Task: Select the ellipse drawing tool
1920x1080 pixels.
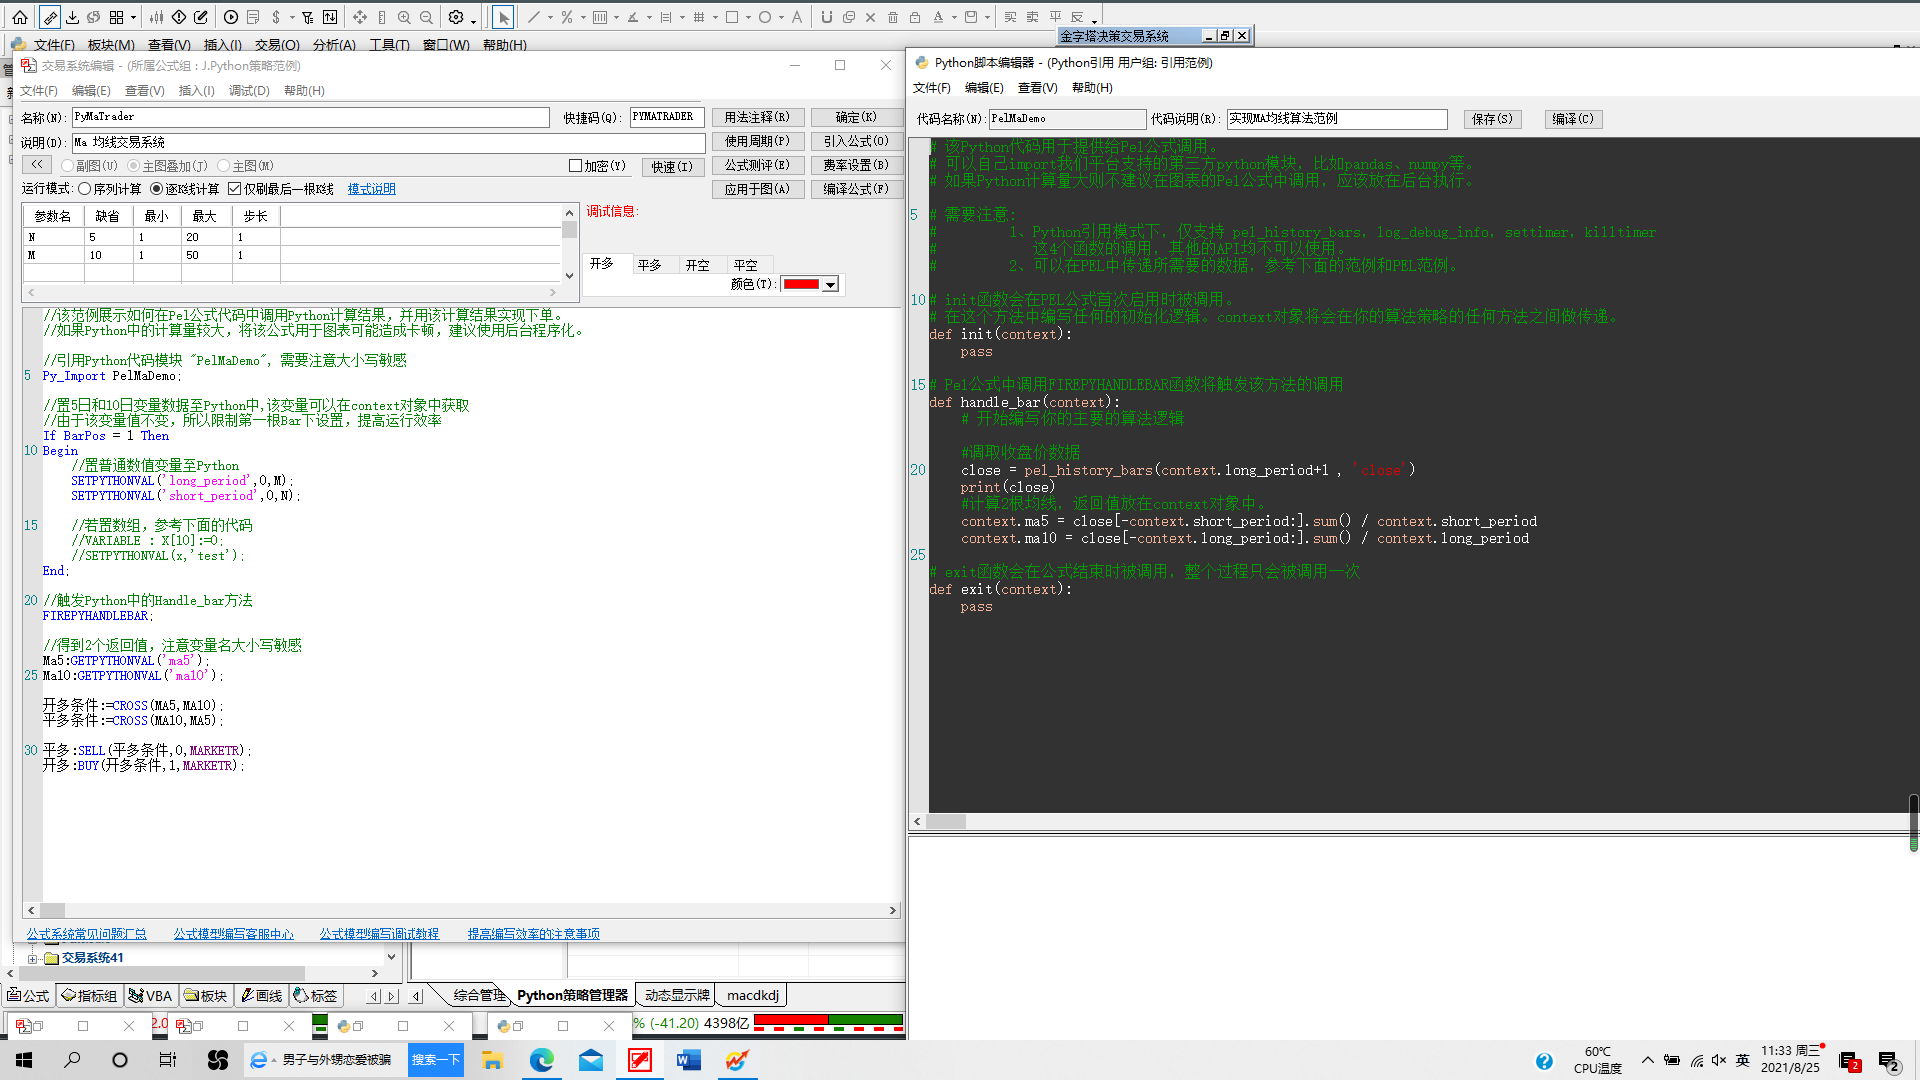Action: [x=765, y=17]
